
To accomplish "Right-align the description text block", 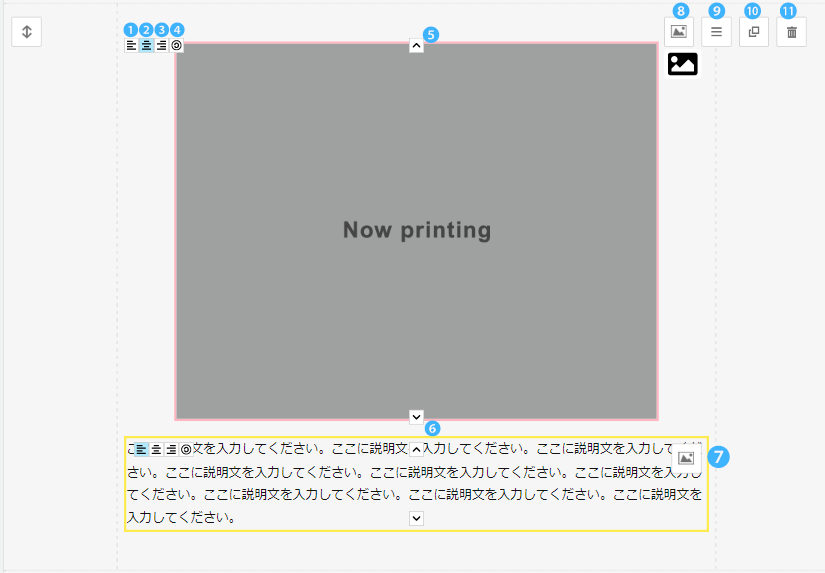I will click(171, 450).
